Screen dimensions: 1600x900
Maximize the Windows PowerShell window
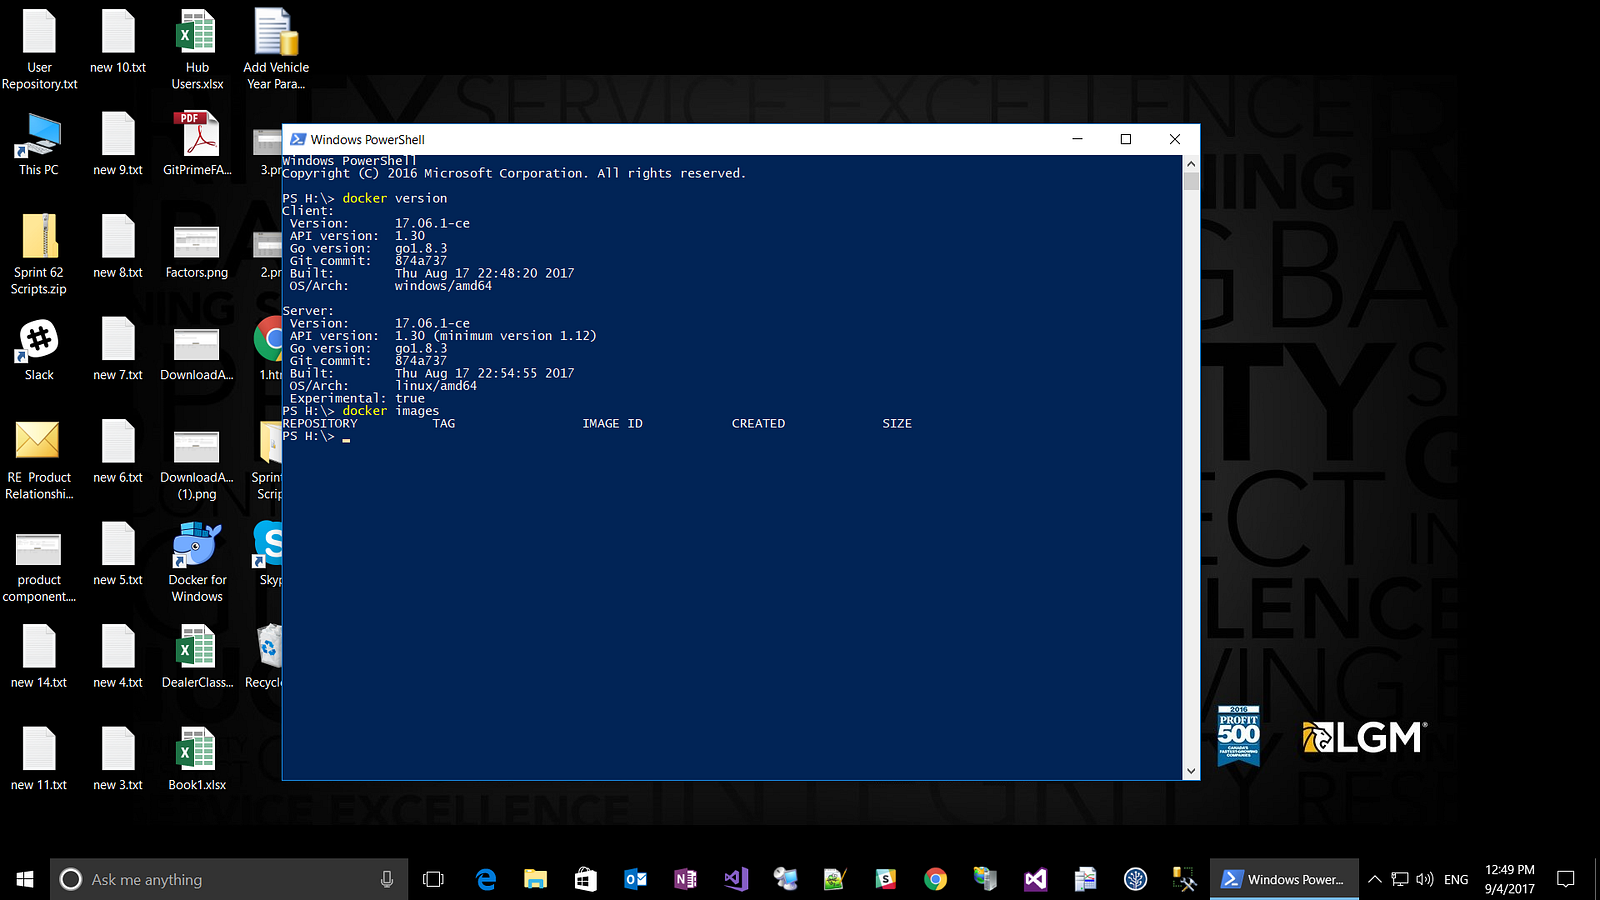point(1126,139)
